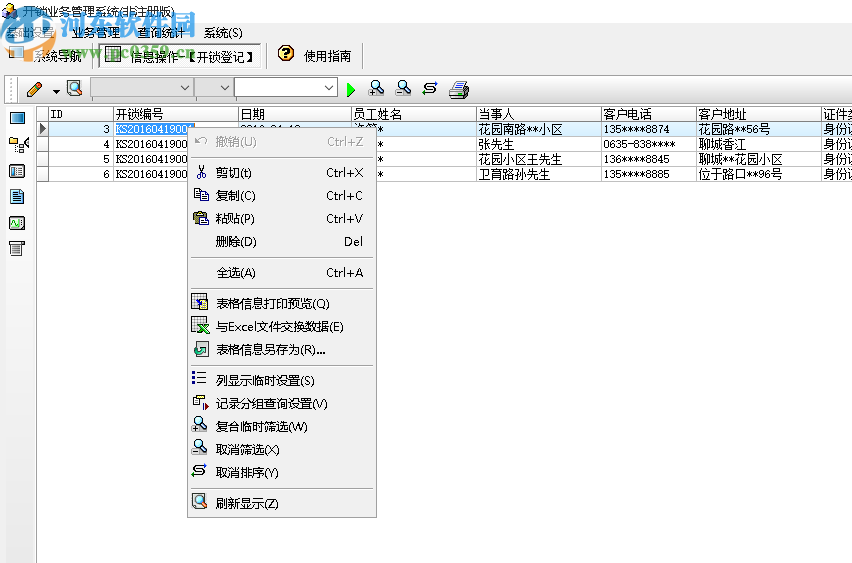
Task: Open the first field combo box
Action: pos(142,87)
